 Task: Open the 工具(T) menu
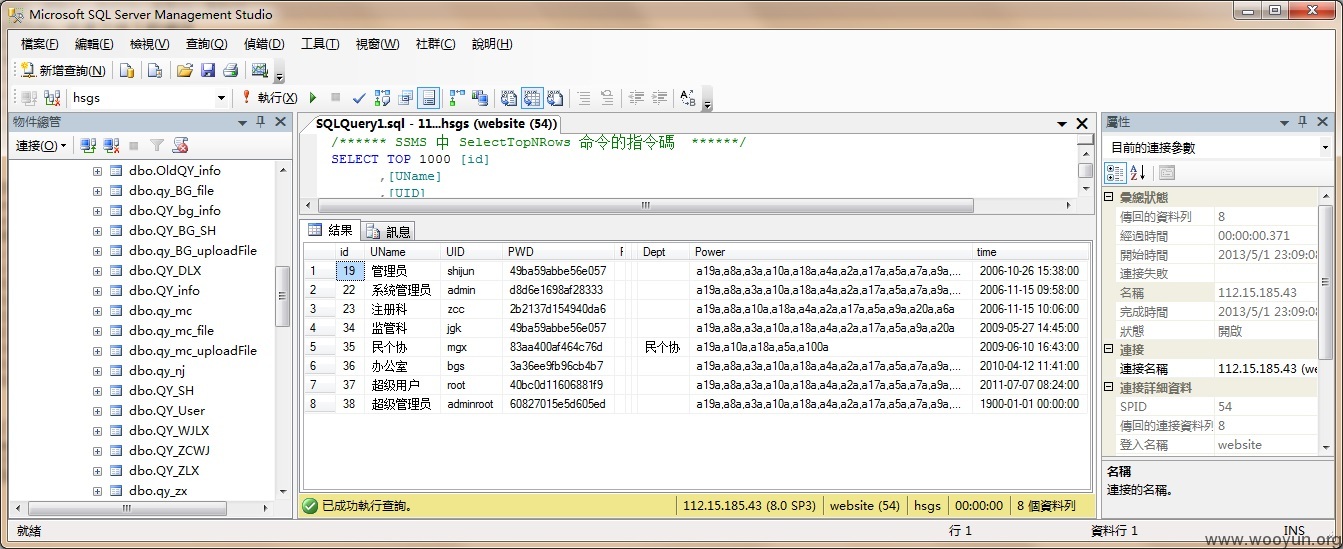click(x=320, y=44)
